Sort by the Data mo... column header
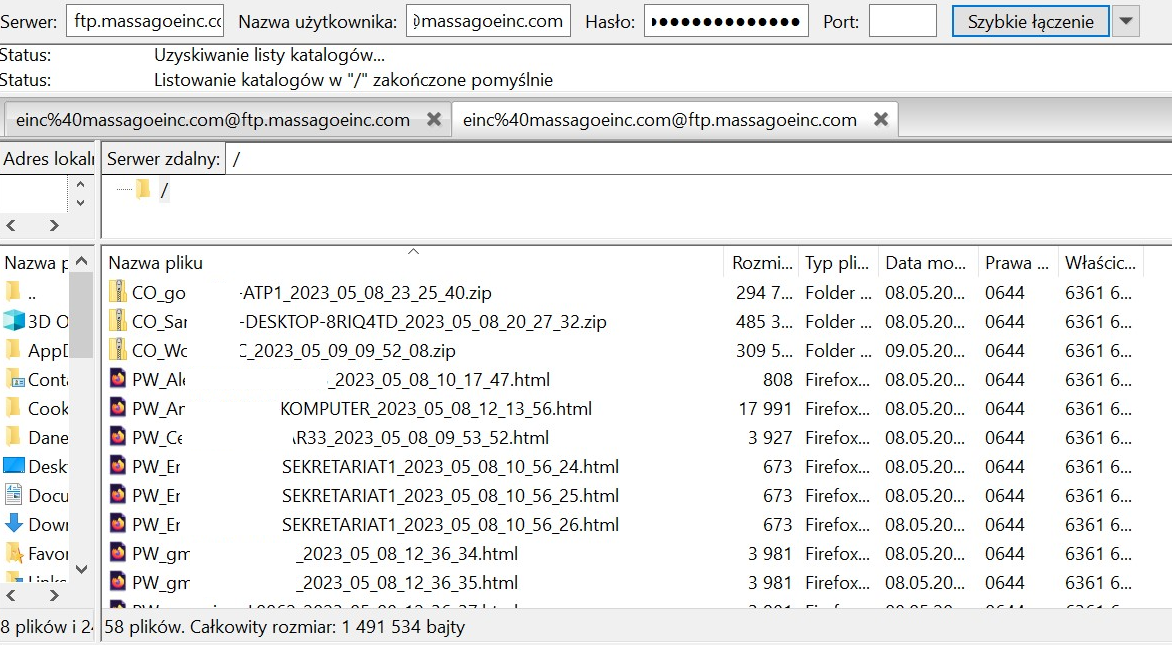The height and width of the screenshot is (645, 1172). [x=928, y=262]
